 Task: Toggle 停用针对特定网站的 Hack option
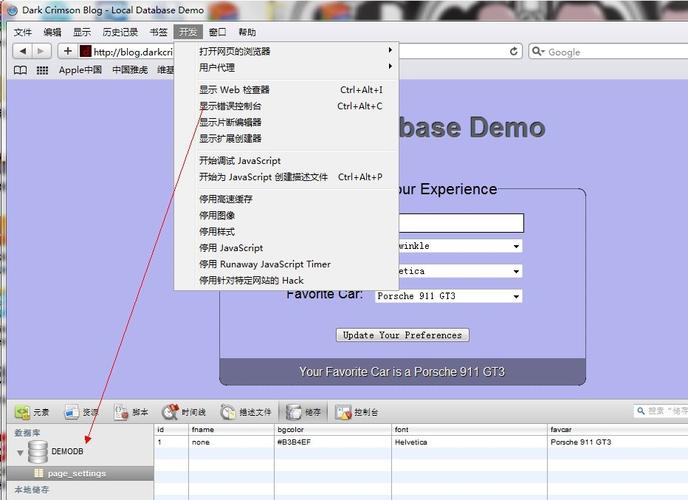(x=287, y=280)
